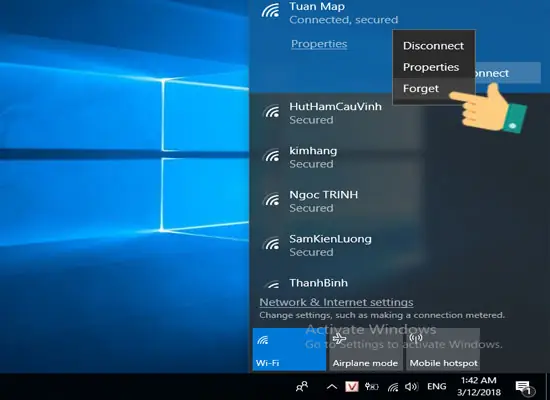Open the Properties link under Tuan Map

click(319, 44)
